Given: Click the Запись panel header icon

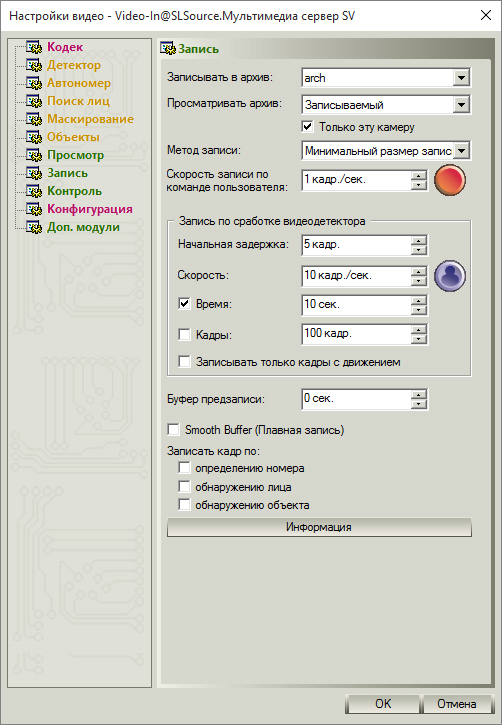Looking at the screenshot, I should pyautogui.click(x=168, y=49).
